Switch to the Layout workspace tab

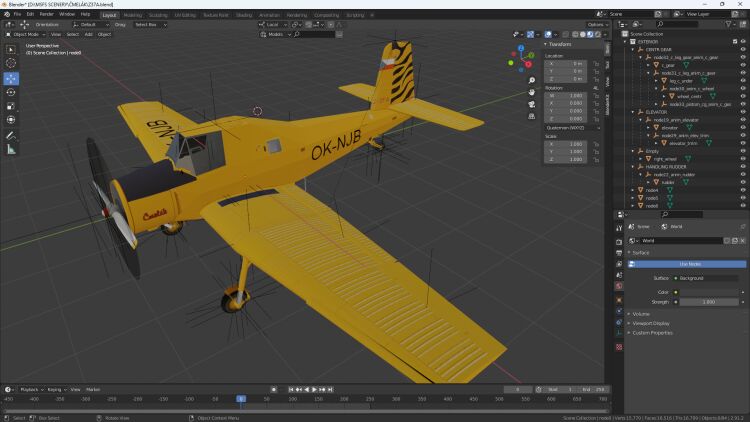pos(109,15)
